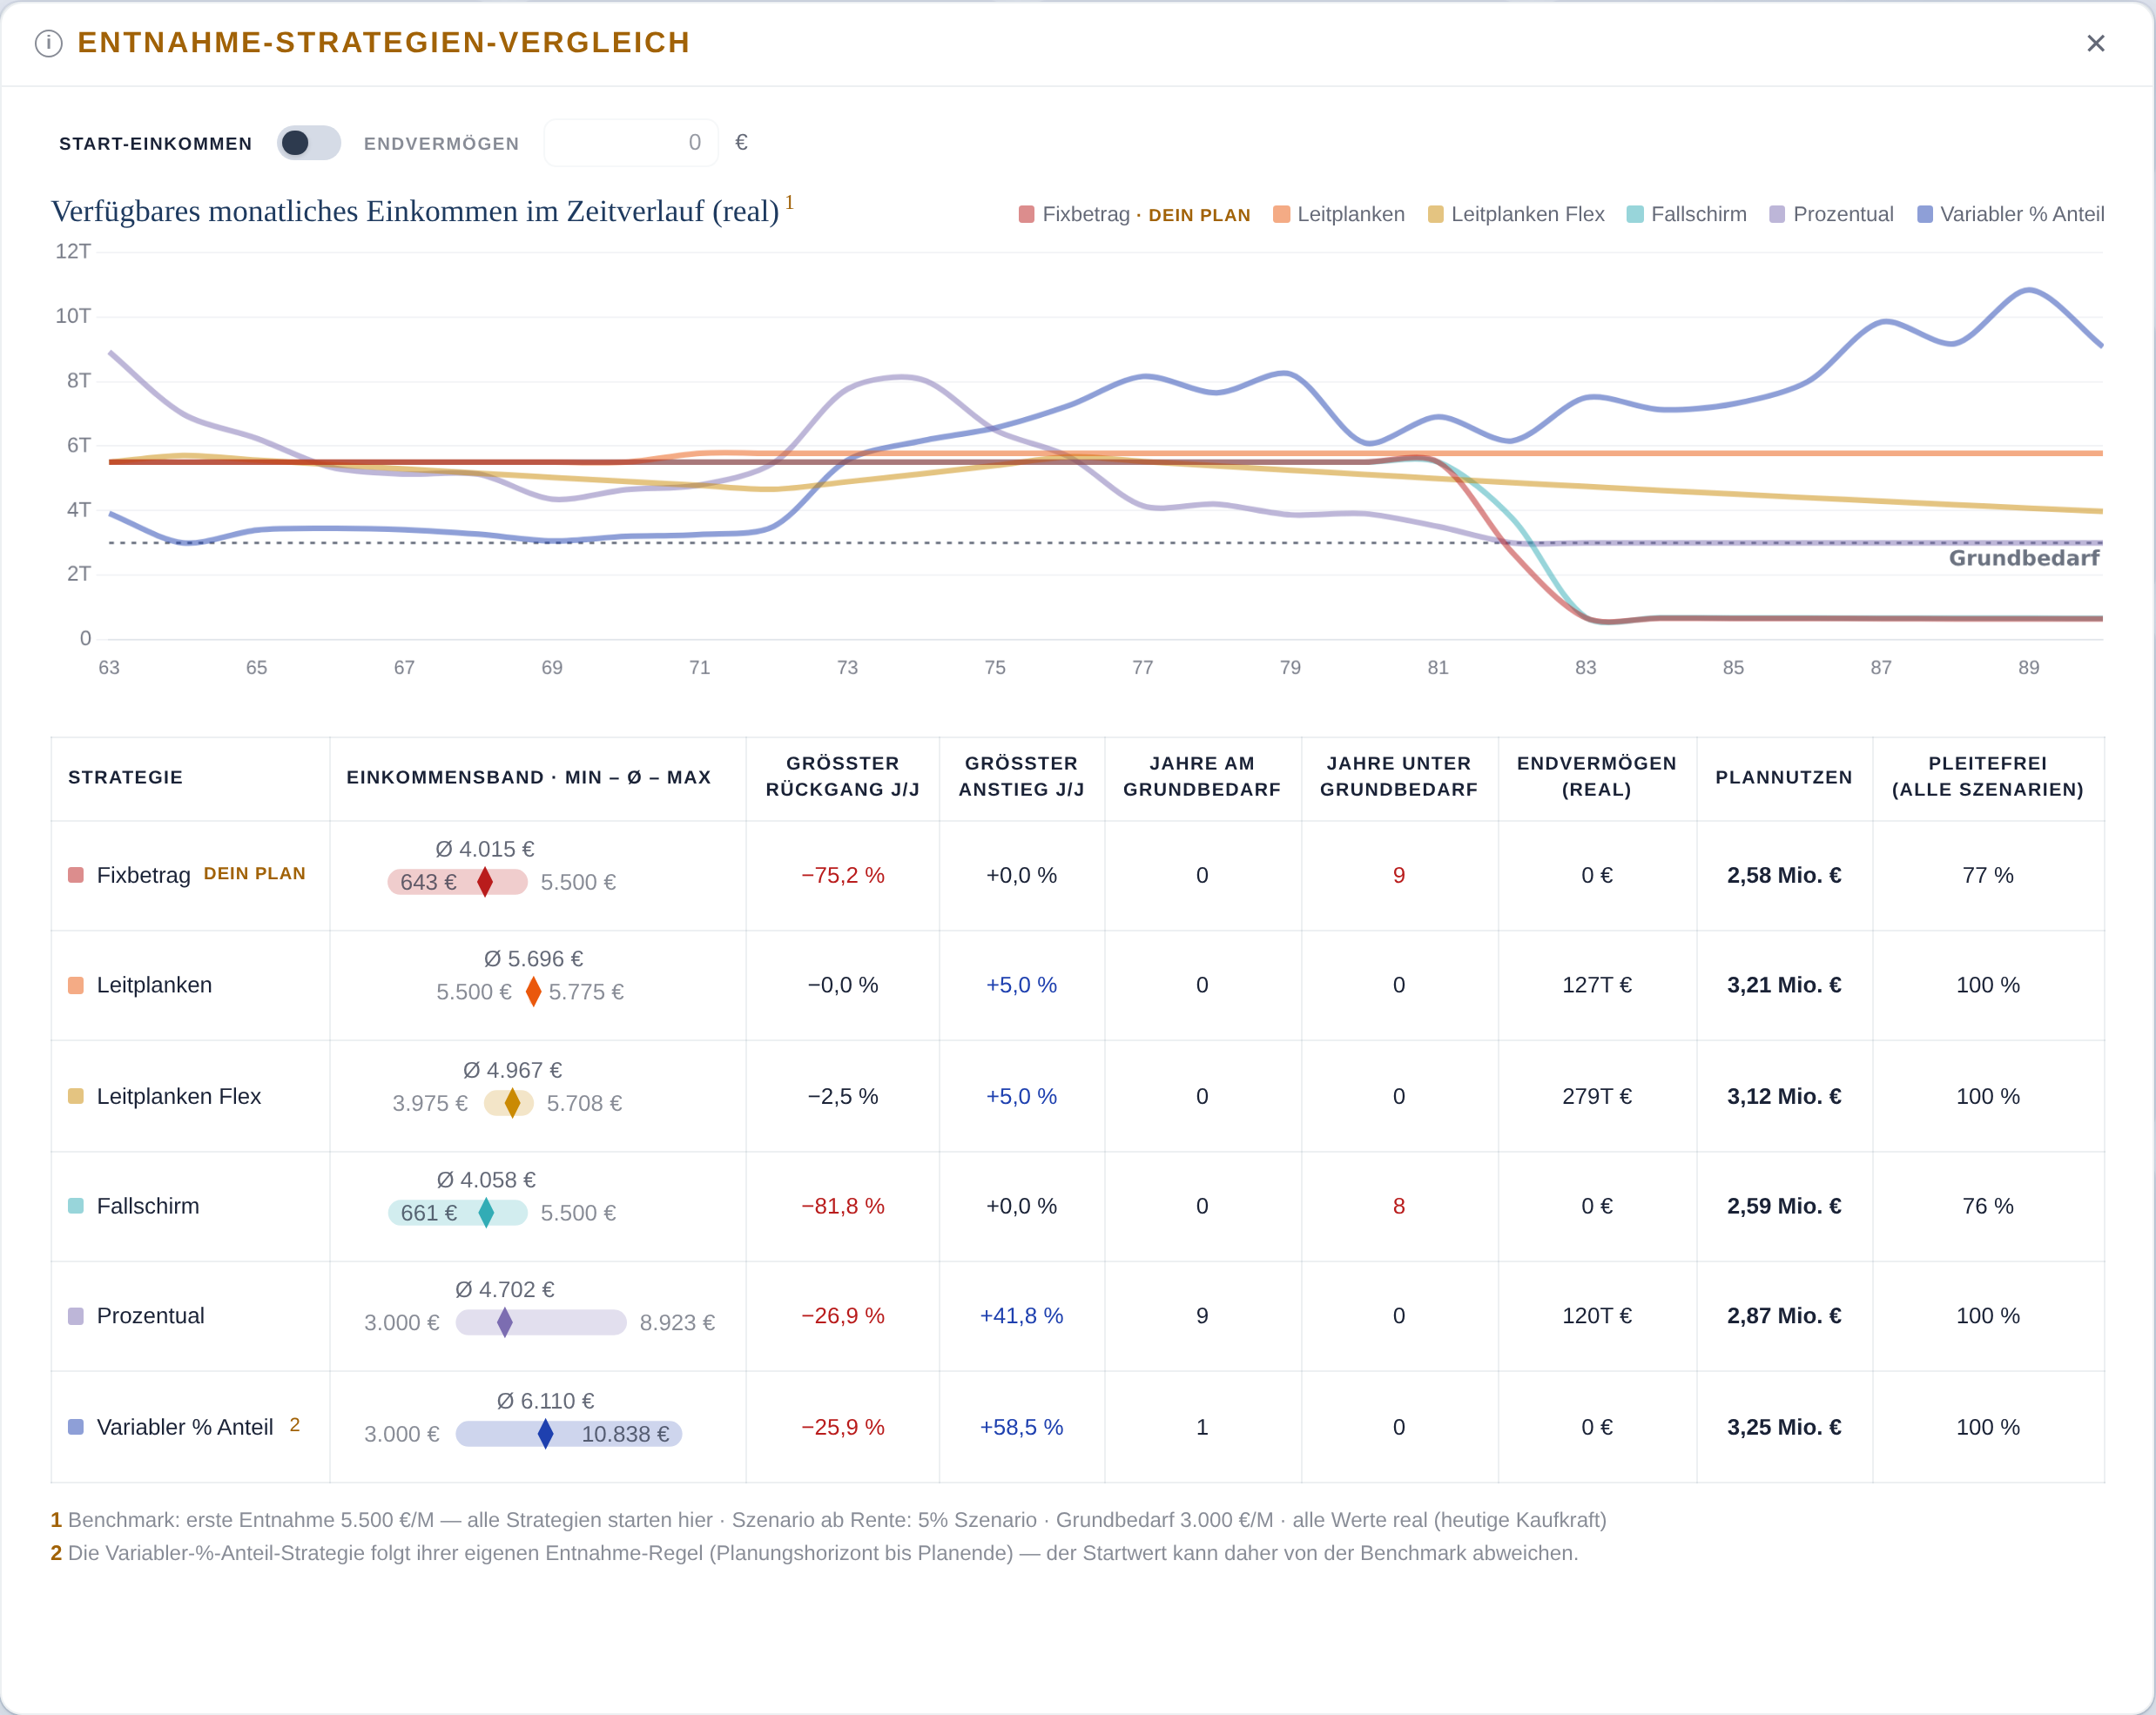Click the age 75 label on x-axis
This screenshot has height=1715, width=2156.
click(x=995, y=667)
